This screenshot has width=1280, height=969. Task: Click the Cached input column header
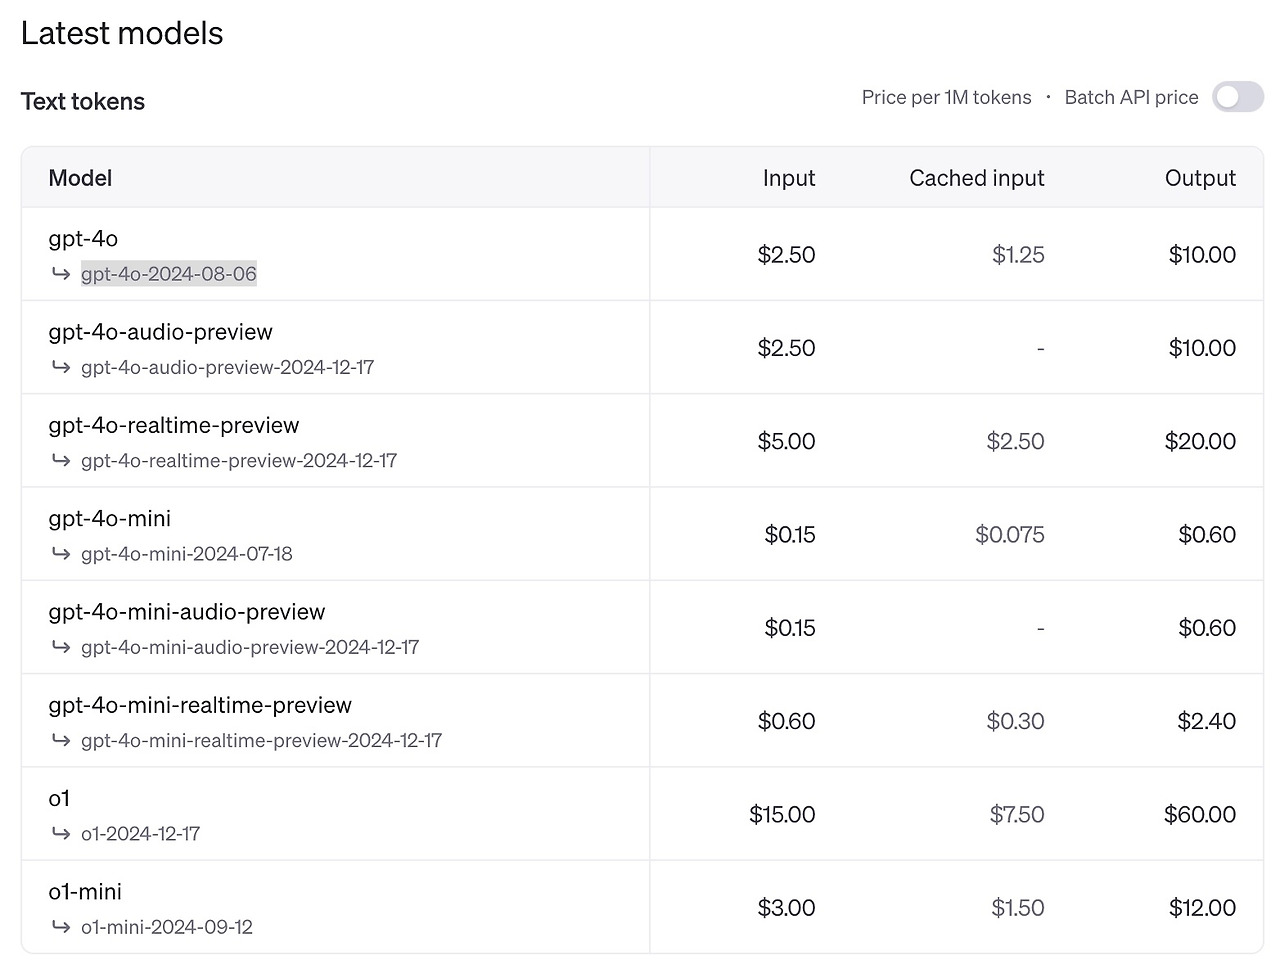[x=976, y=178]
